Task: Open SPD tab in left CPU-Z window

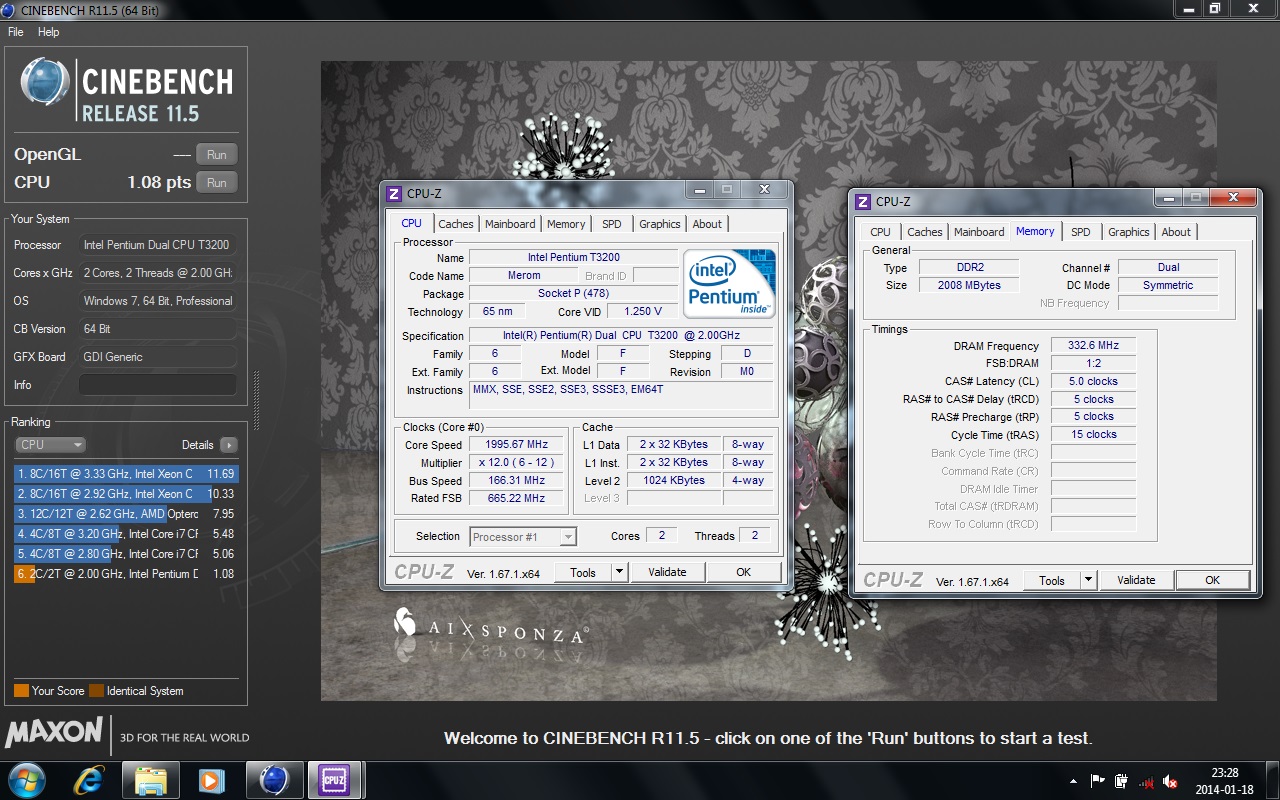Action: click(611, 224)
